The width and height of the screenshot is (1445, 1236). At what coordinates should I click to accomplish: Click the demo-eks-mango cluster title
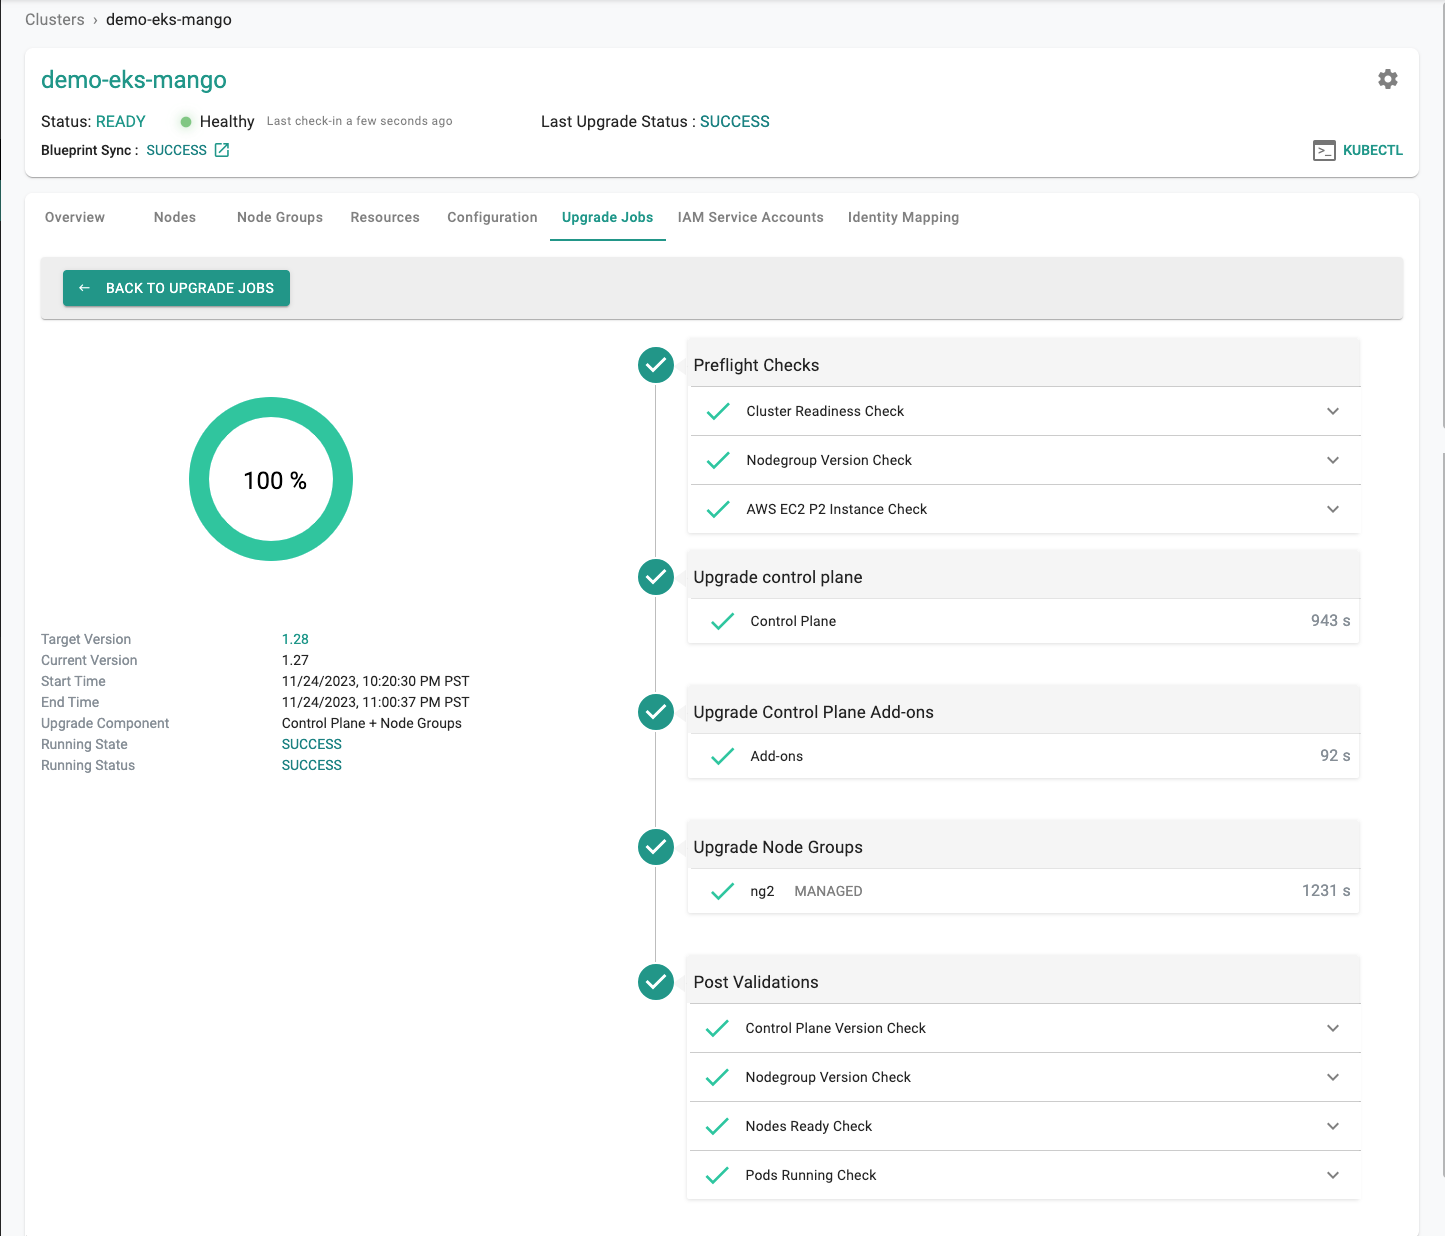[x=134, y=80]
